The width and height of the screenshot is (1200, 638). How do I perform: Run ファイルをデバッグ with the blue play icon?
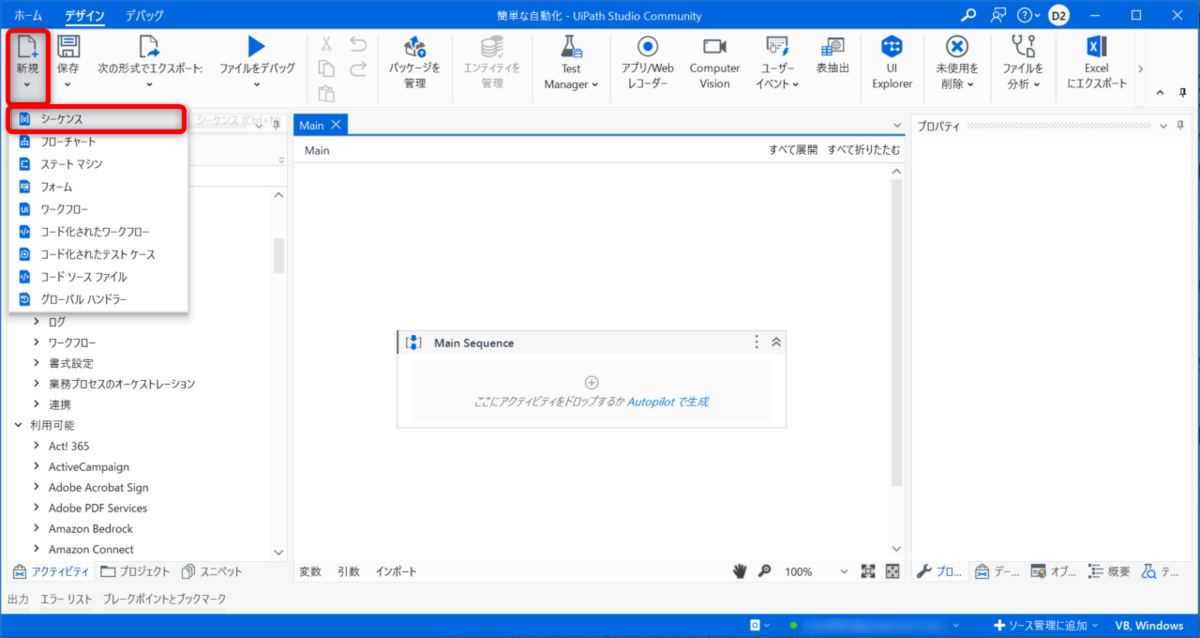[257, 45]
